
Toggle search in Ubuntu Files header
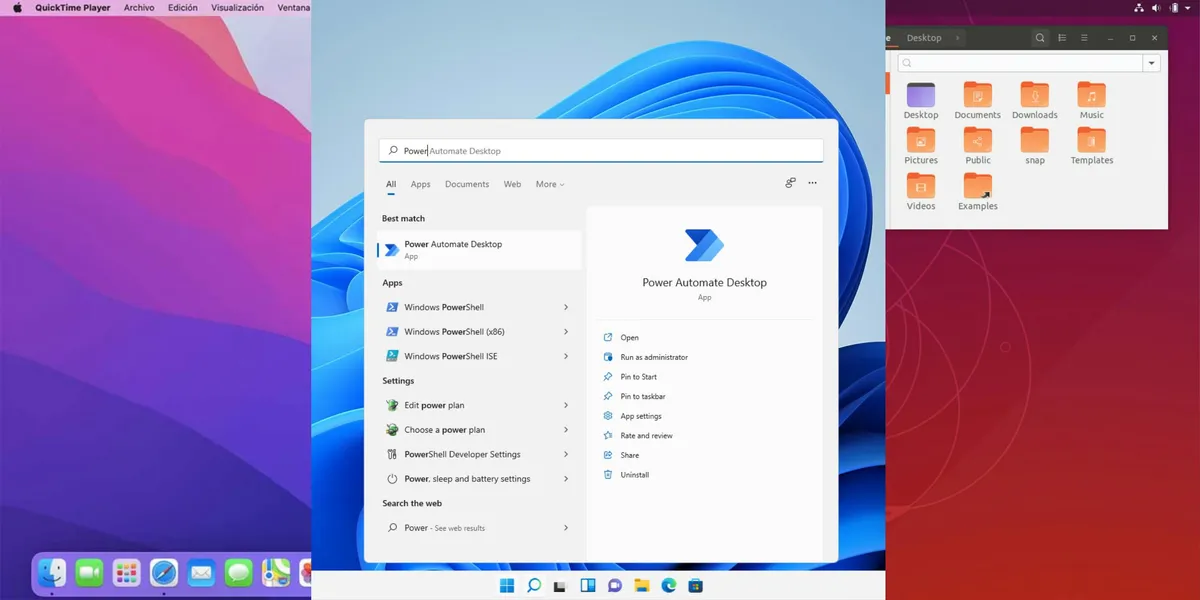[1040, 38]
